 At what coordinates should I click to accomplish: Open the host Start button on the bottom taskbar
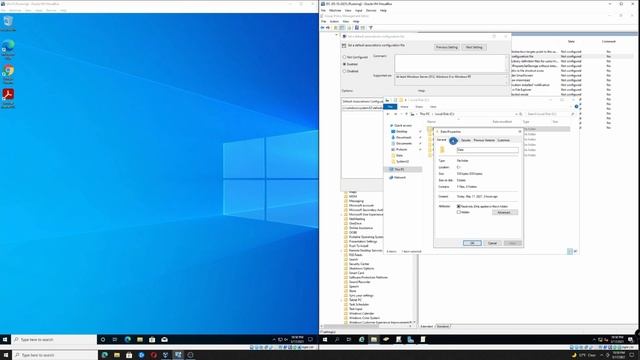click(6, 355)
